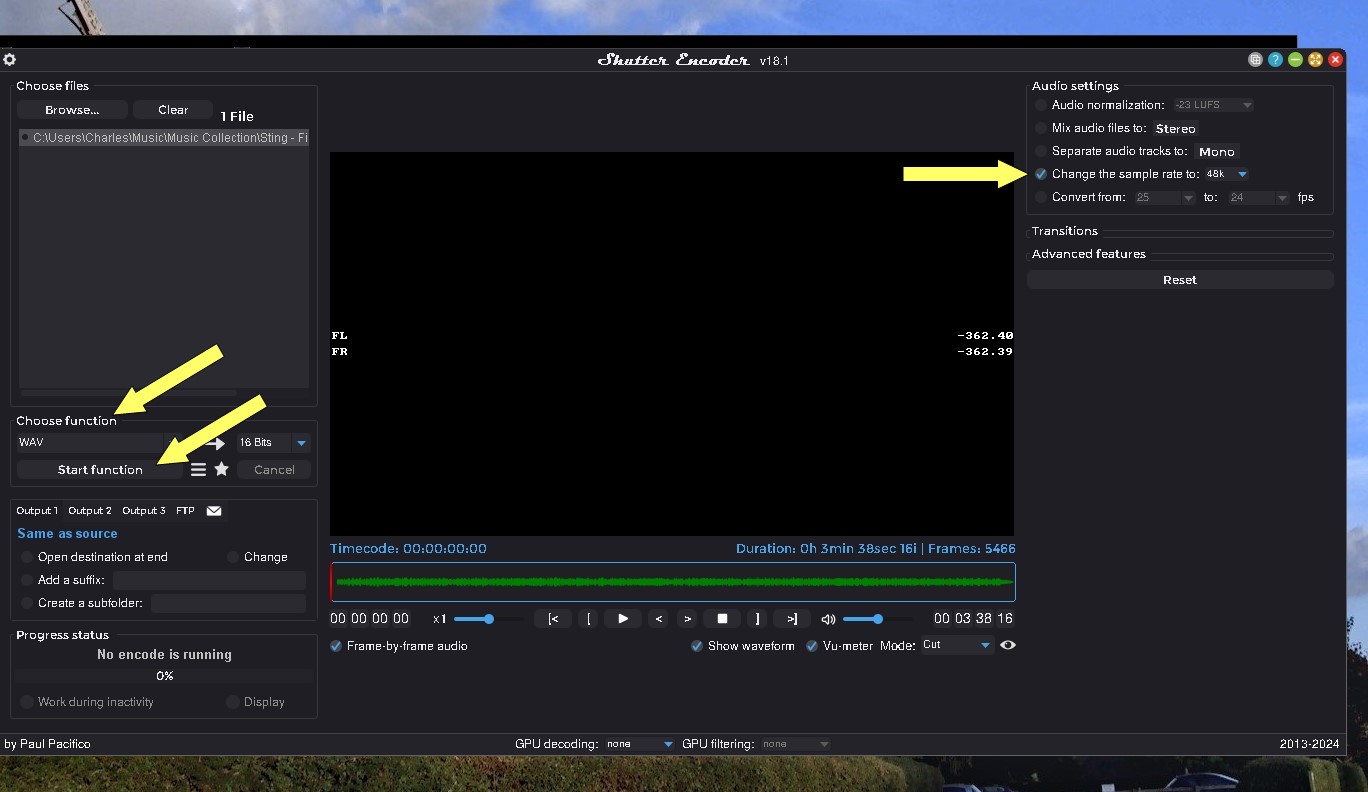Open the convert to 24 fps dropdown
Viewport: 1368px width, 792px height.
(1258, 197)
